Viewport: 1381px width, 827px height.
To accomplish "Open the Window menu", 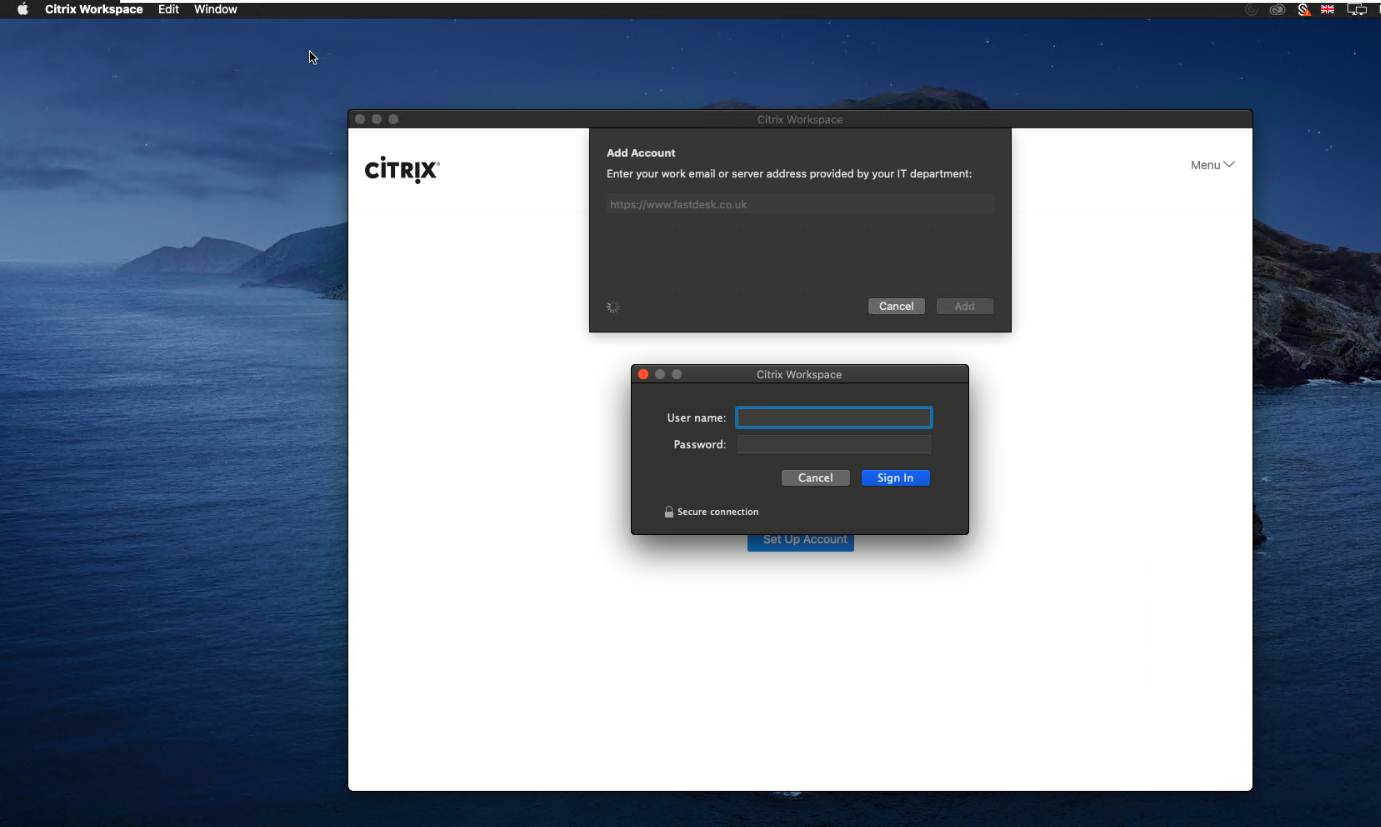I will [216, 9].
